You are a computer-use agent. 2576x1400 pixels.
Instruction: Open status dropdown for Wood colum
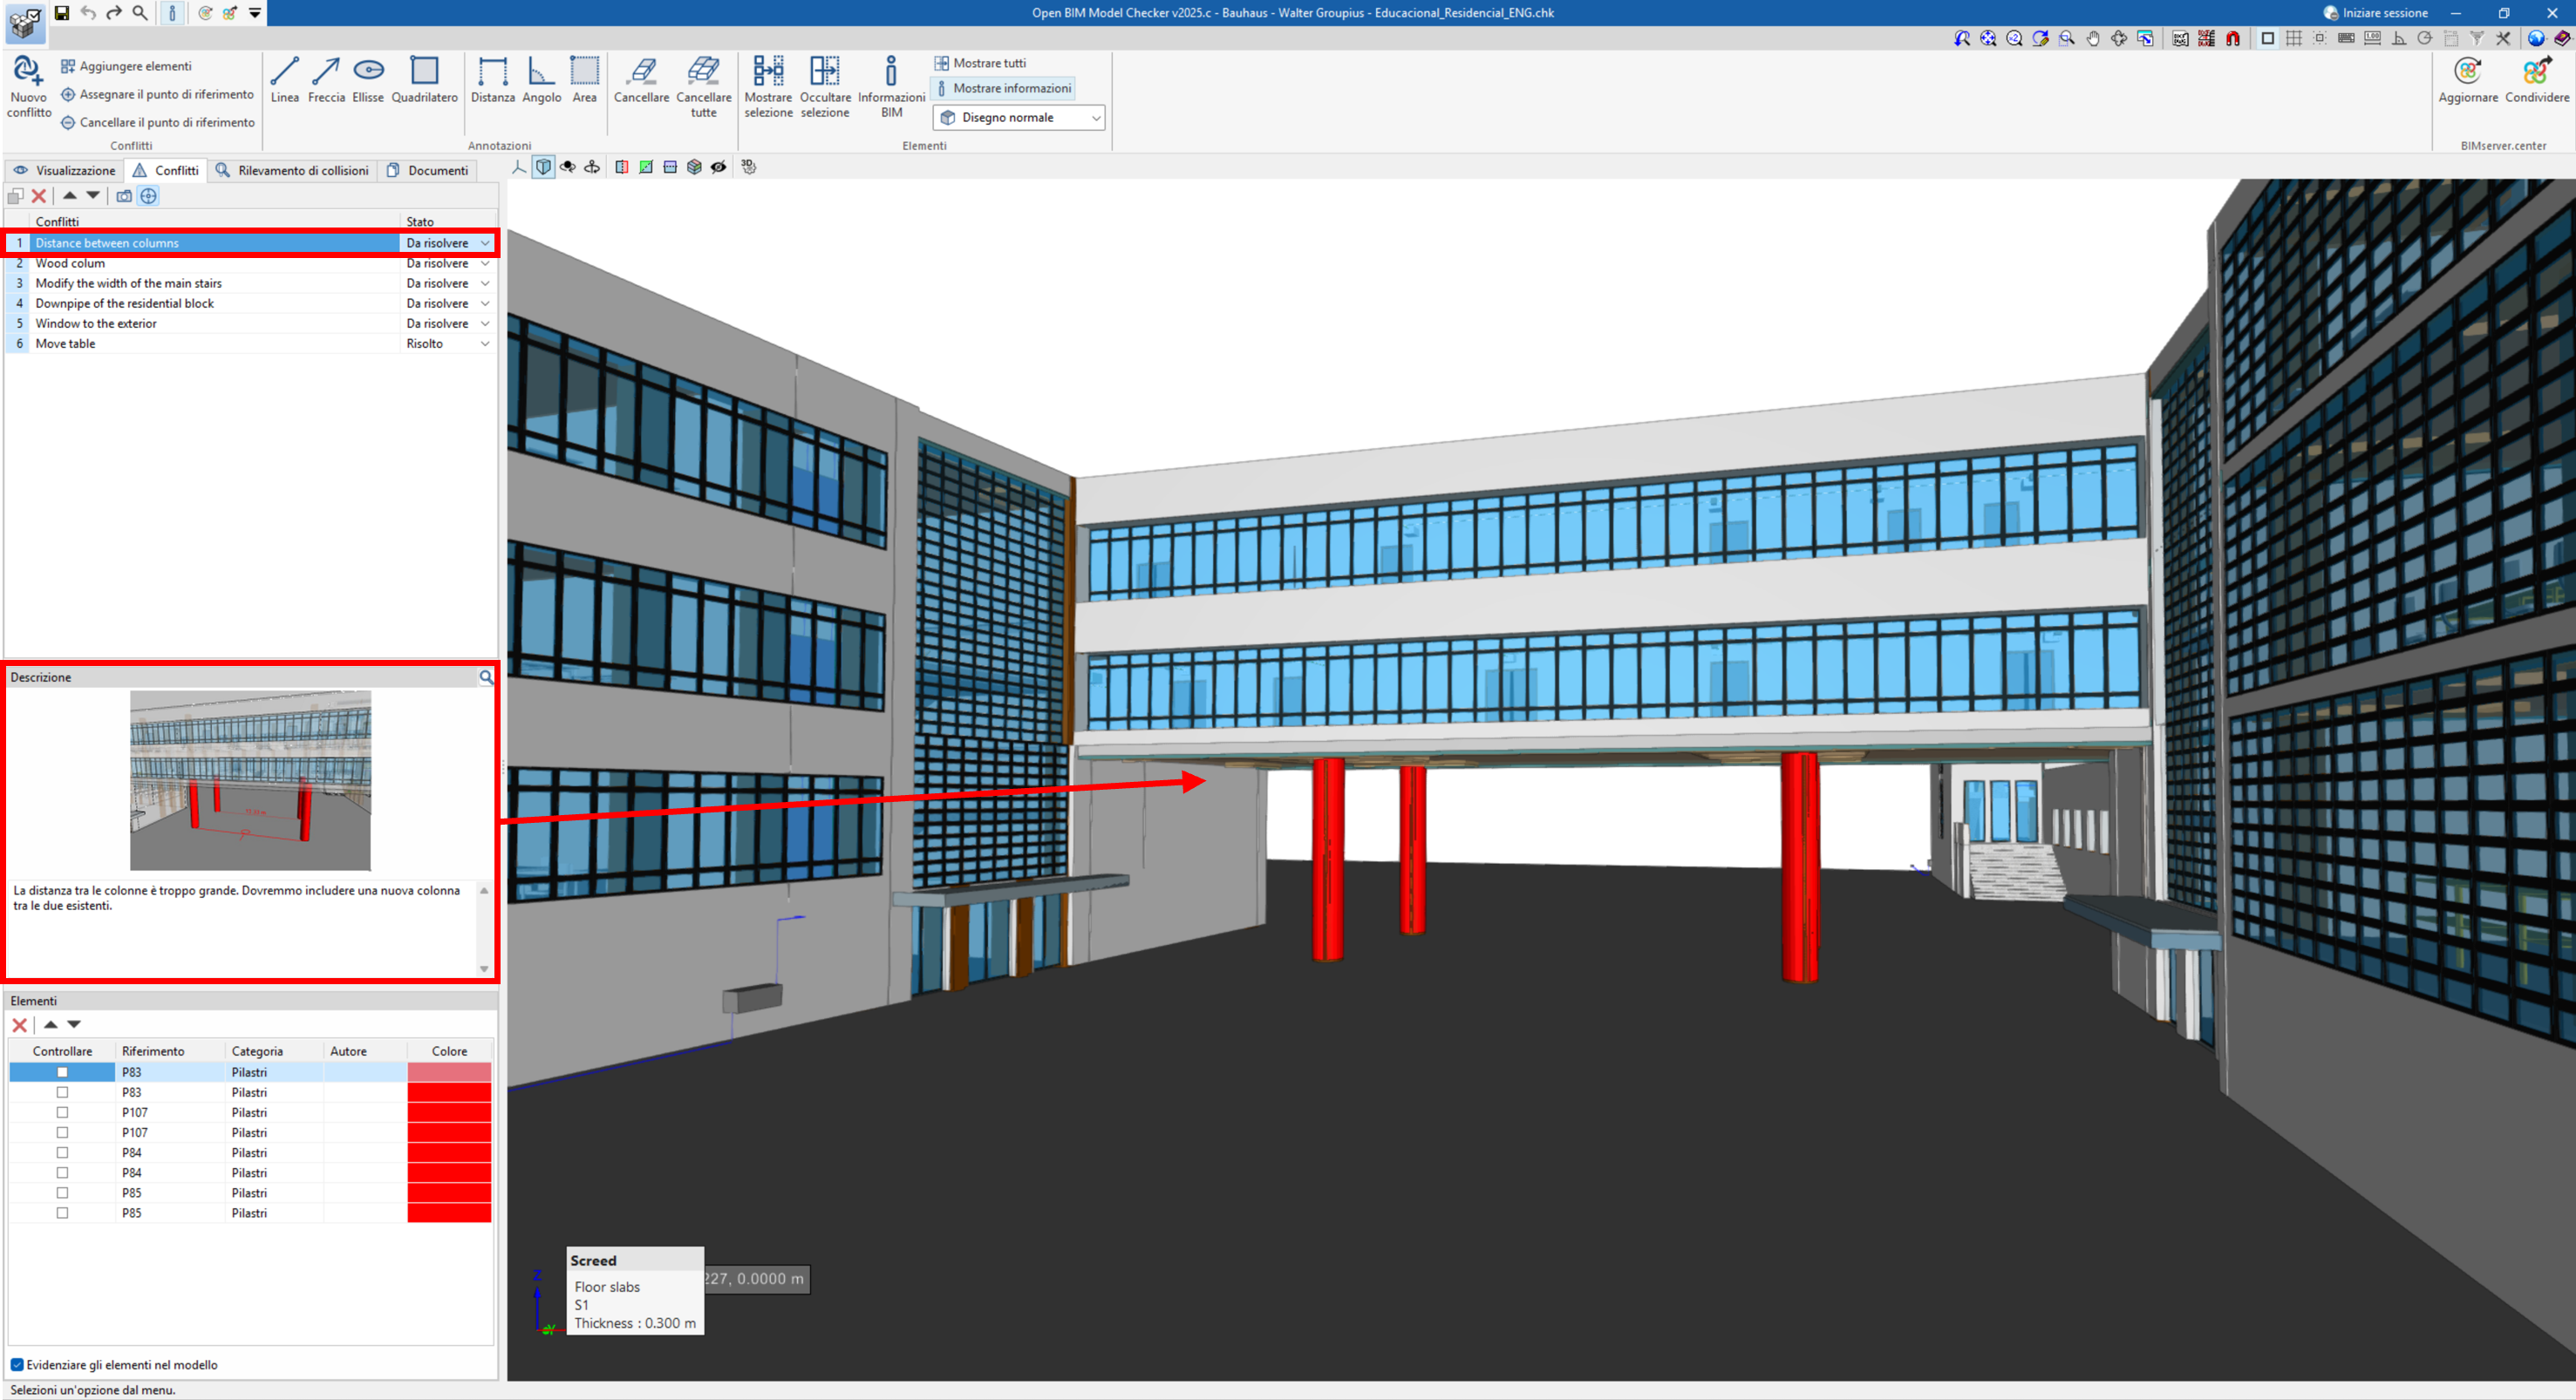click(485, 264)
